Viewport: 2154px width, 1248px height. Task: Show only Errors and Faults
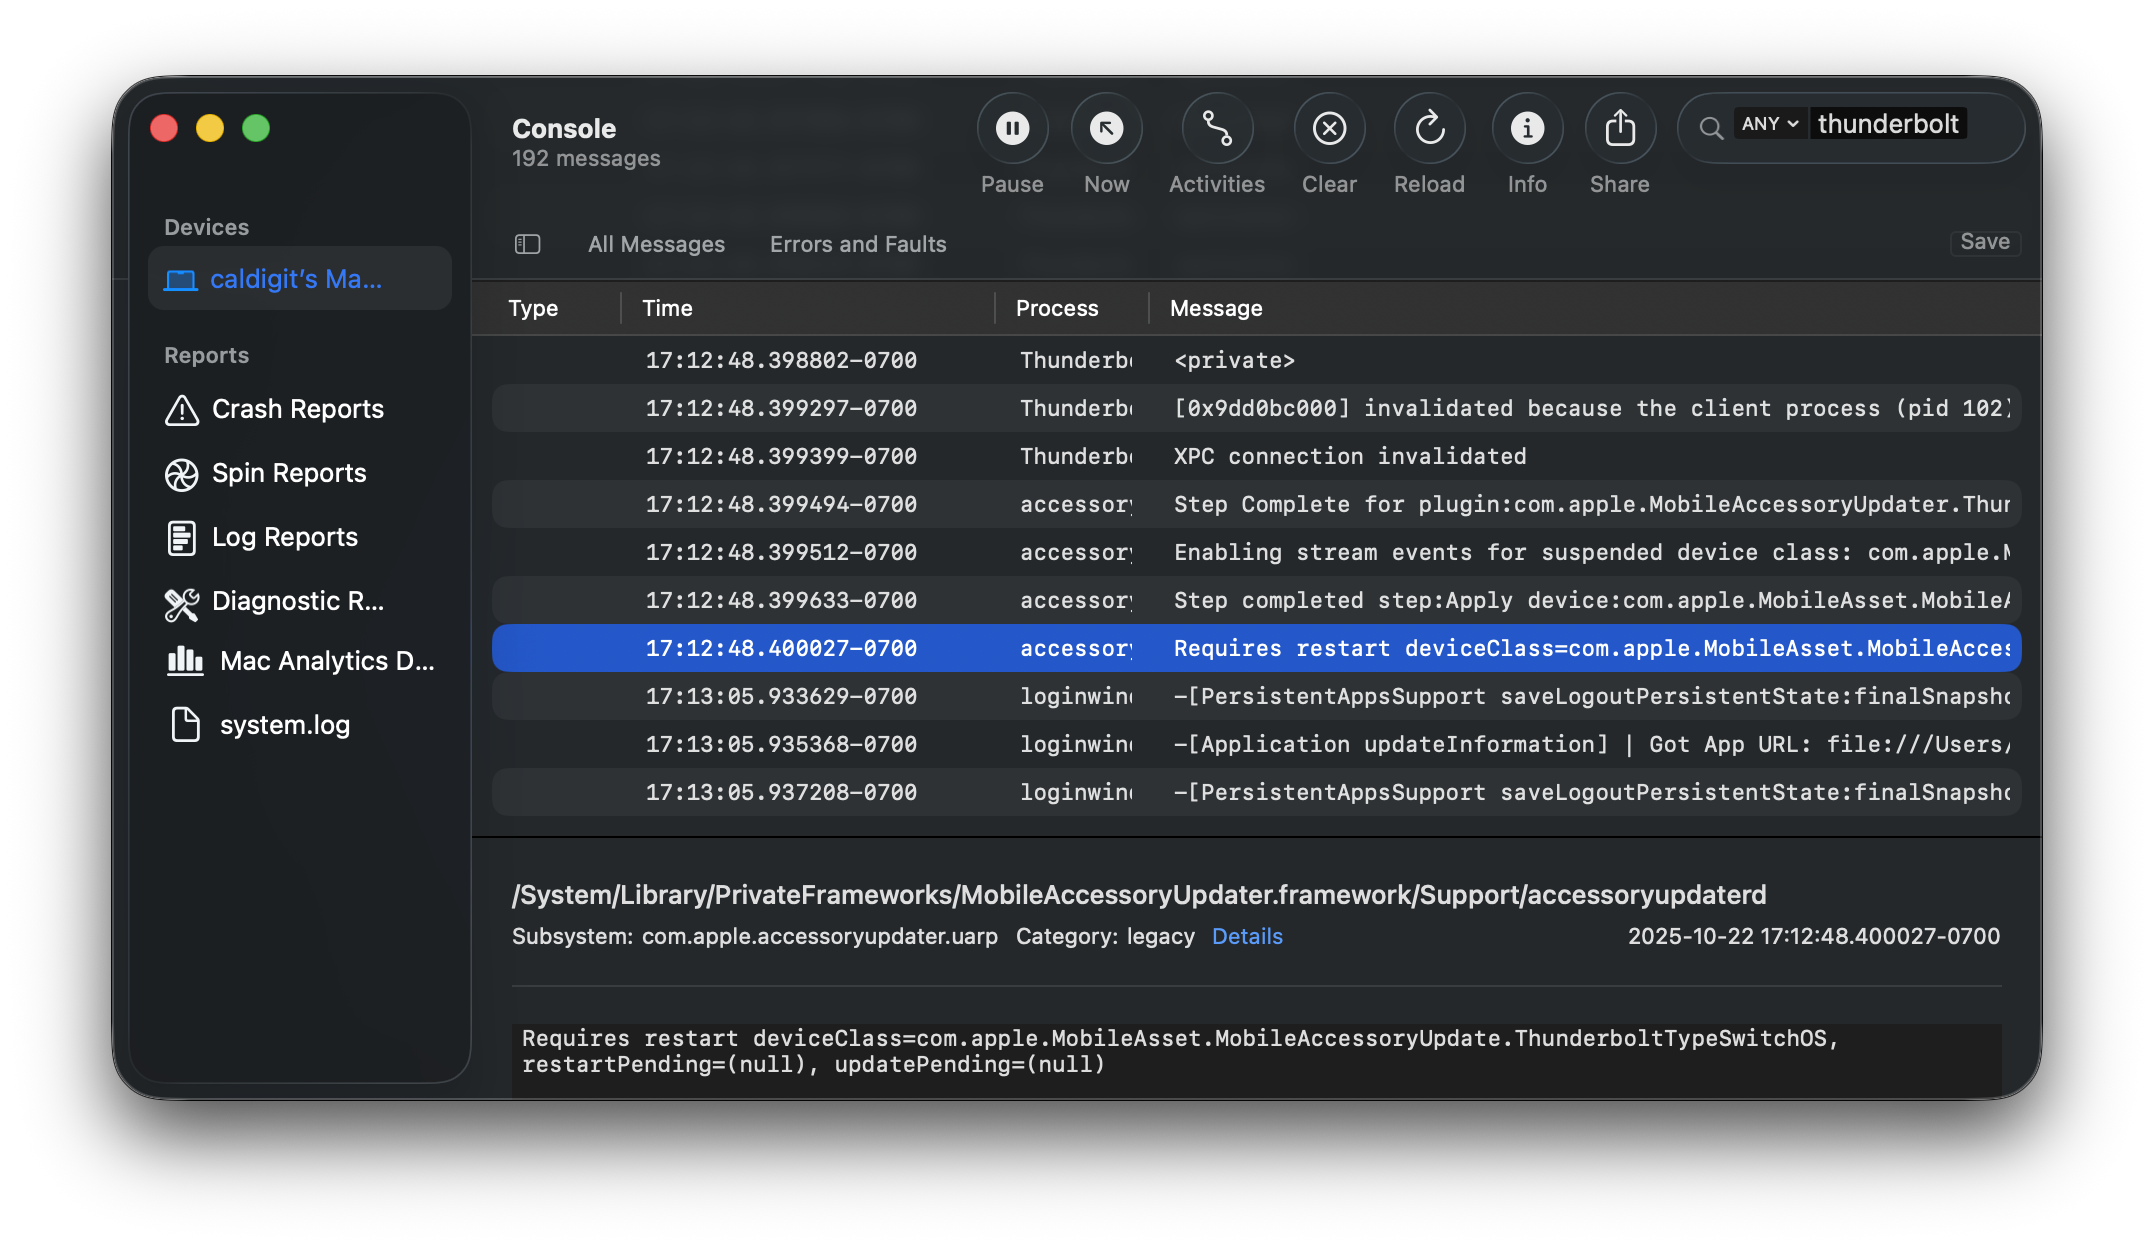click(x=857, y=243)
